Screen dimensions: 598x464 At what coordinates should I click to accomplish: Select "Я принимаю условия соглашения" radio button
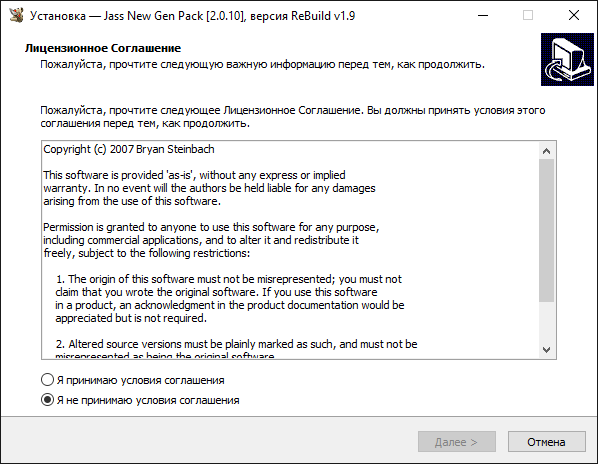(x=47, y=380)
